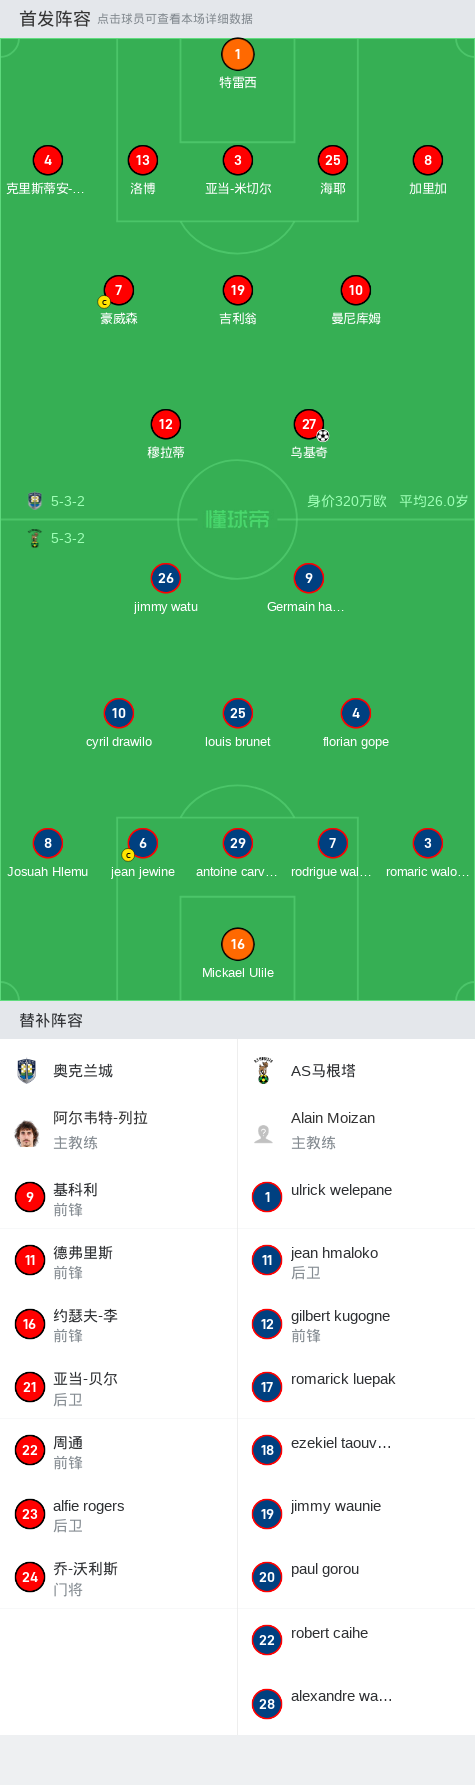Open goalkeeper 特雷西 number 1 badge
Screen dimensions: 475x1785
tap(237, 55)
